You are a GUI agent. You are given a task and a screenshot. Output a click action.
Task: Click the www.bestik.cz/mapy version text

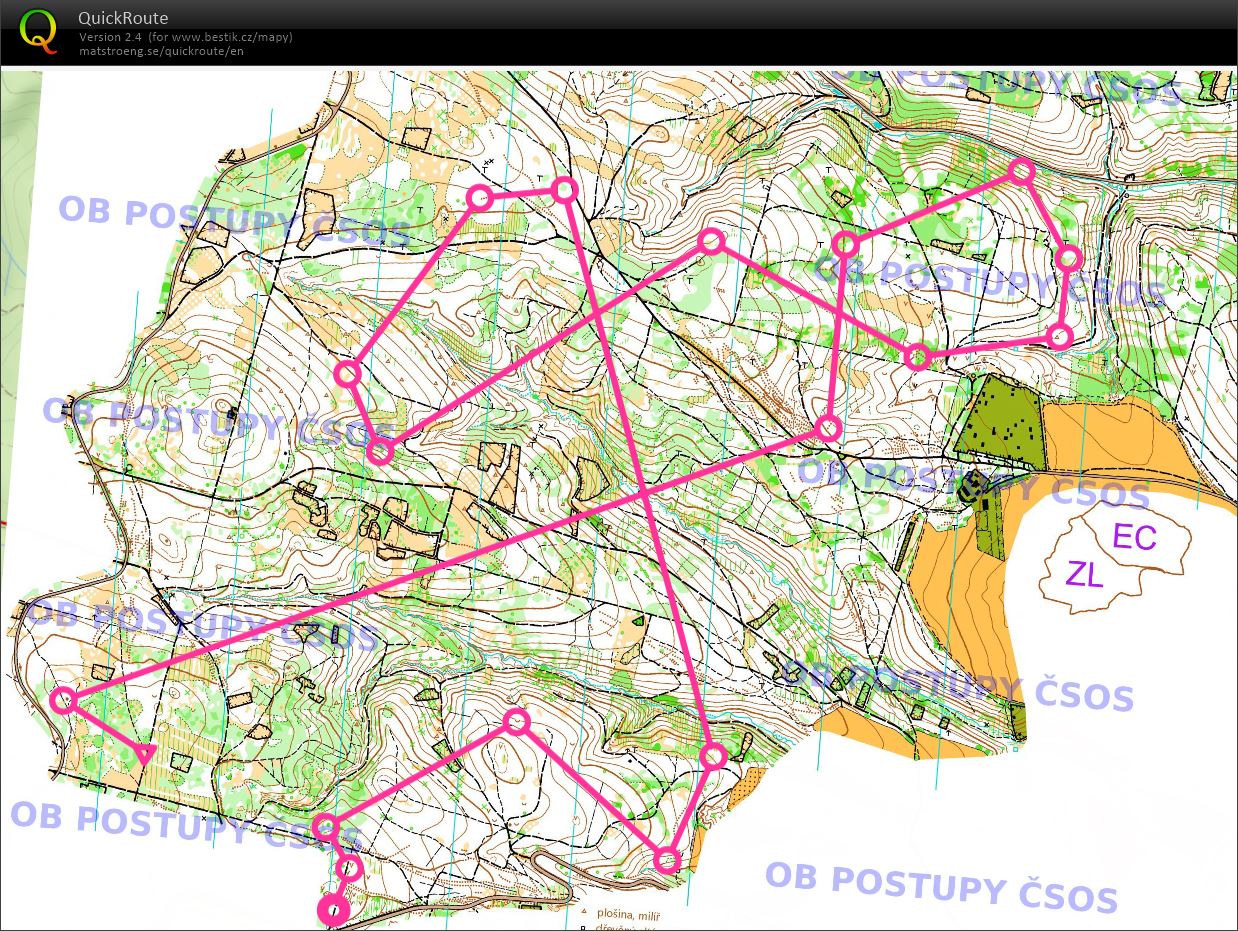(x=186, y=37)
